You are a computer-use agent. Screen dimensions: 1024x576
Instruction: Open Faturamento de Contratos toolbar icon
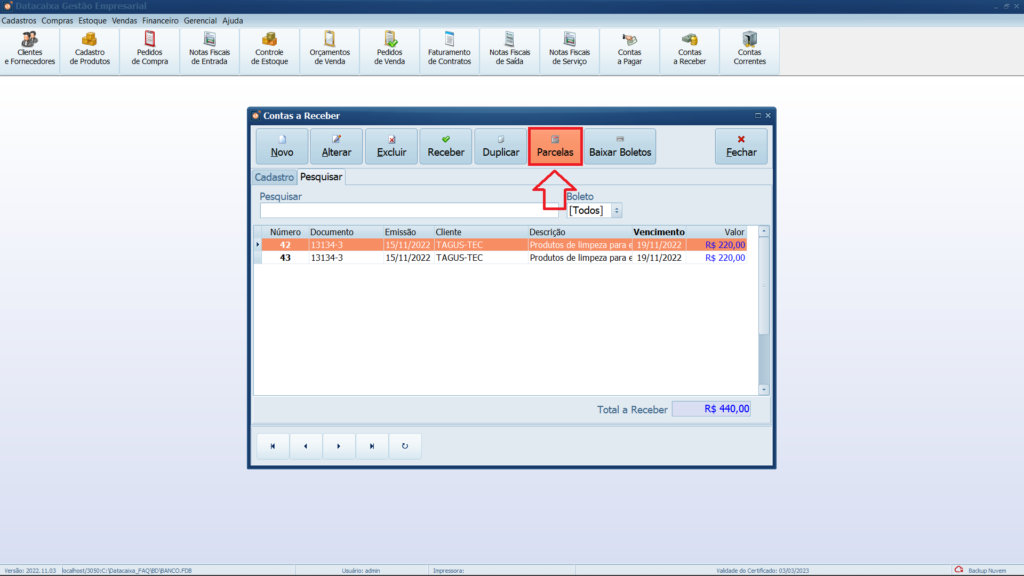tap(449, 50)
